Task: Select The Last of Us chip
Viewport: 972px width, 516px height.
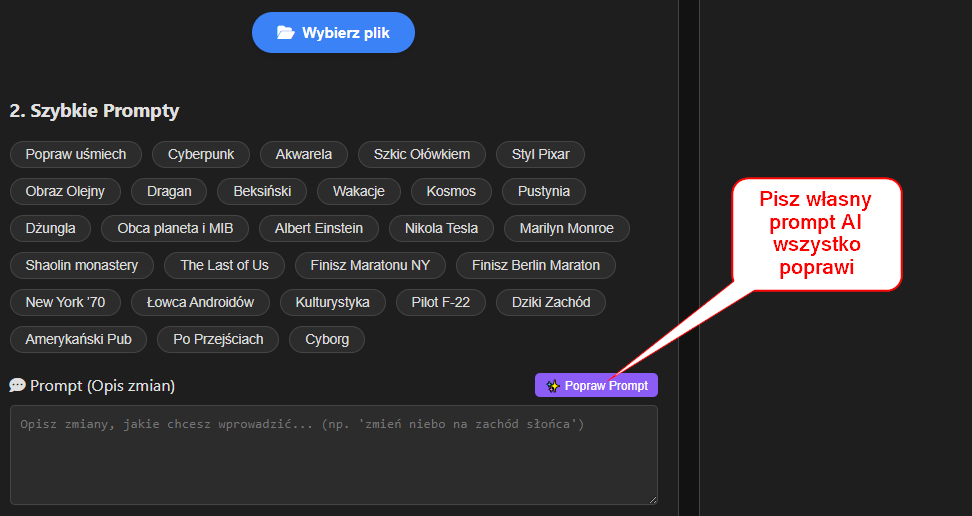Action: tap(224, 265)
